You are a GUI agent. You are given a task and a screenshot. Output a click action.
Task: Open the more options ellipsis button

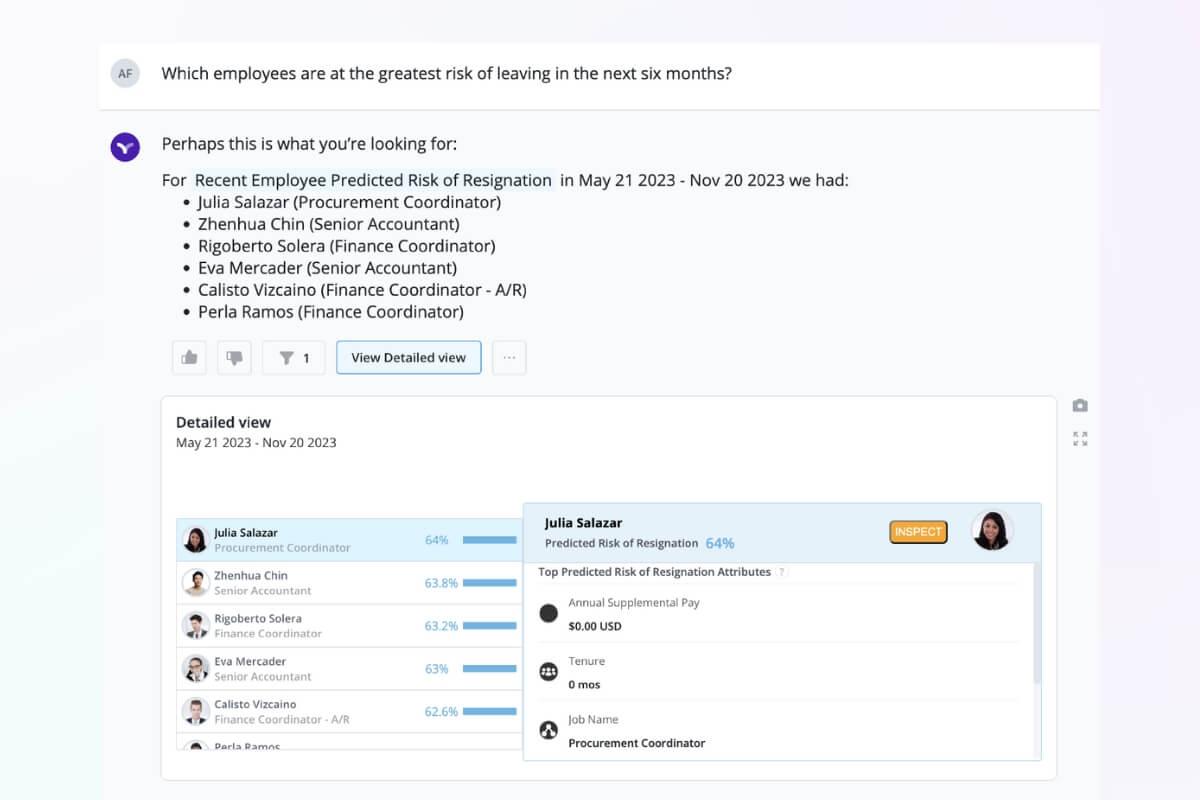(509, 358)
